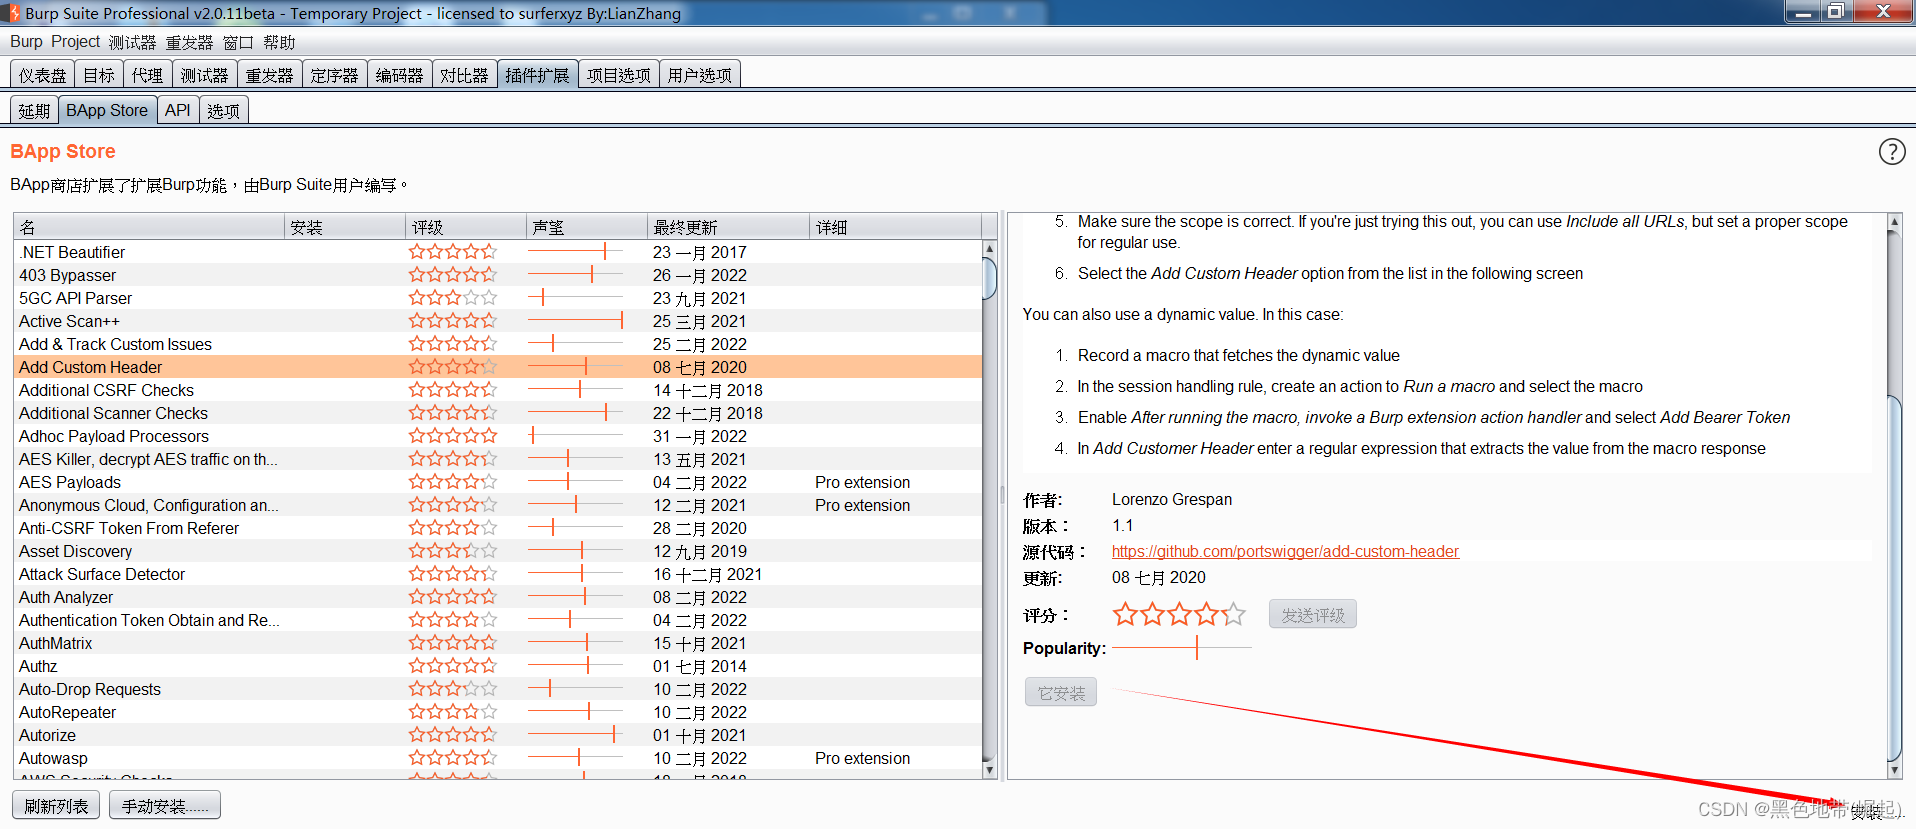Open the add-custom-header GitHub link
The height and width of the screenshot is (829, 1916).
click(x=1285, y=551)
